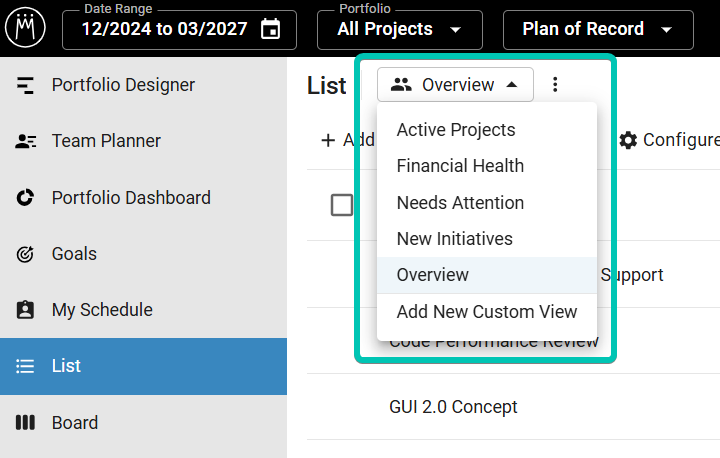The image size is (720, 458).
Task: Click the Goals target icon
Action: coord(26,254)
